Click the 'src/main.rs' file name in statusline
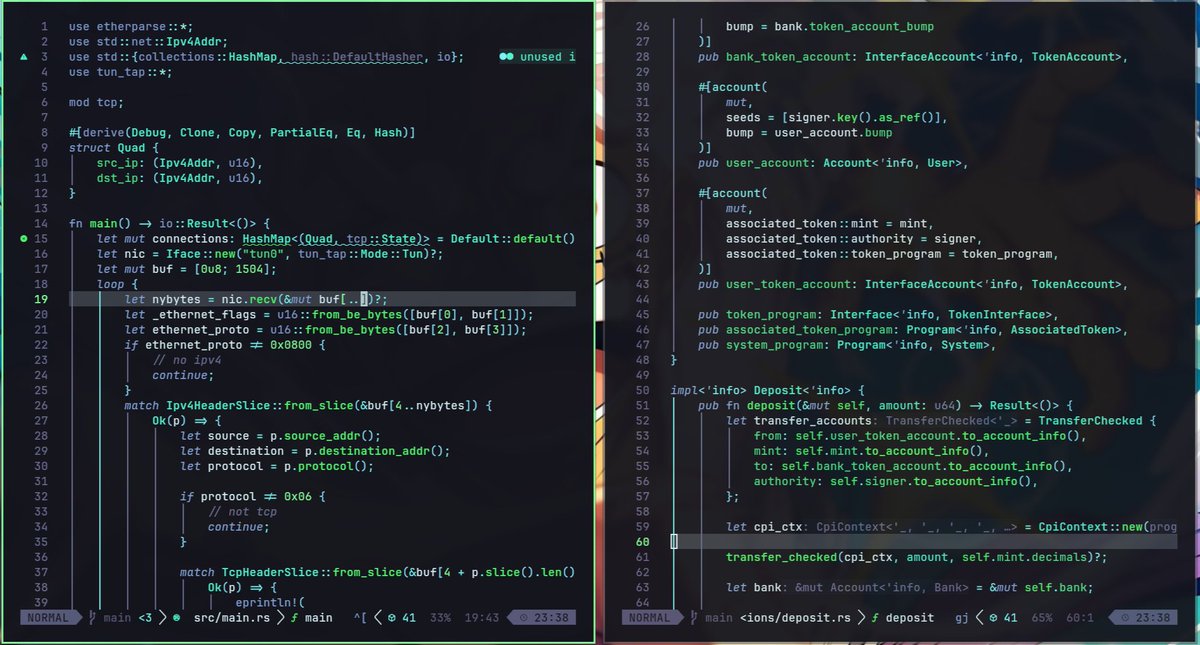 click(232, 618)
